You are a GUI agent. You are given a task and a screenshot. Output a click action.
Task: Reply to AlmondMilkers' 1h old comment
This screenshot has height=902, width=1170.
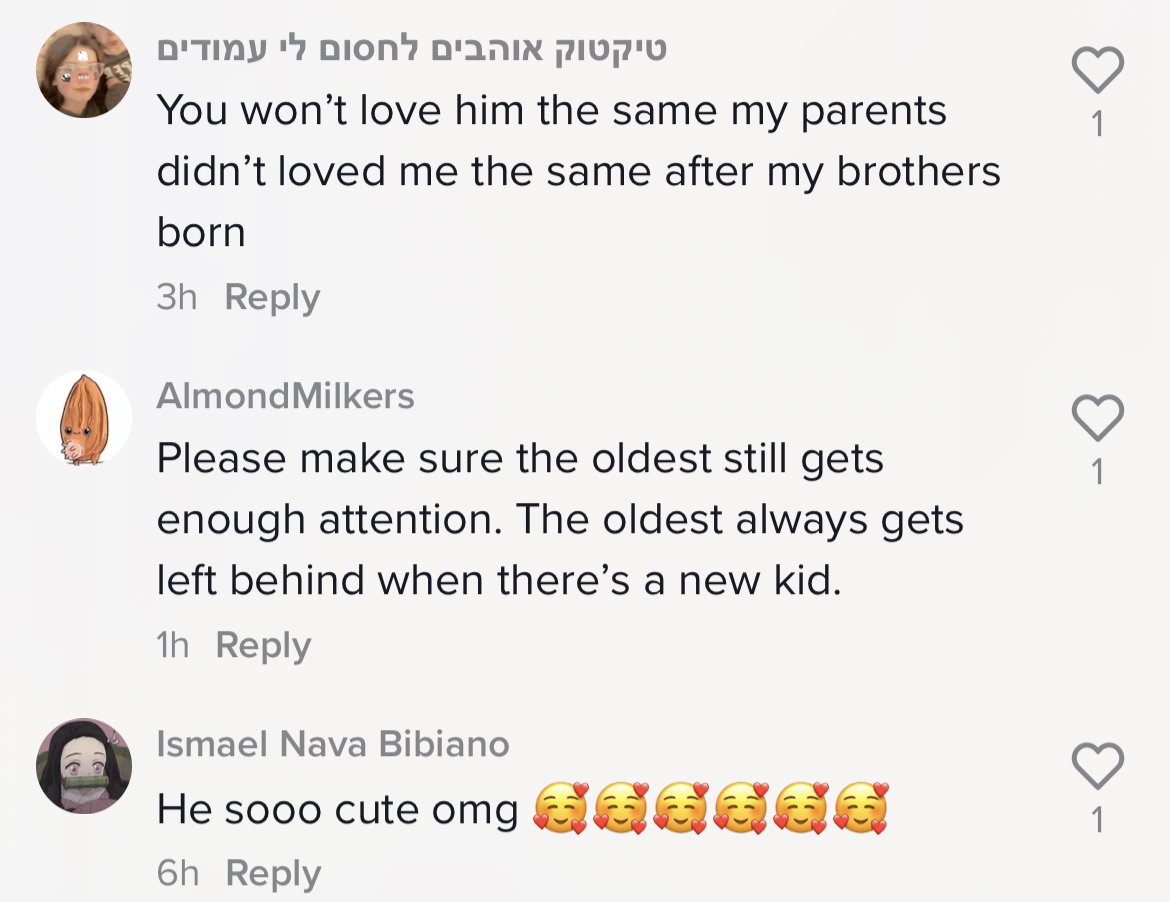coord(263,645)
